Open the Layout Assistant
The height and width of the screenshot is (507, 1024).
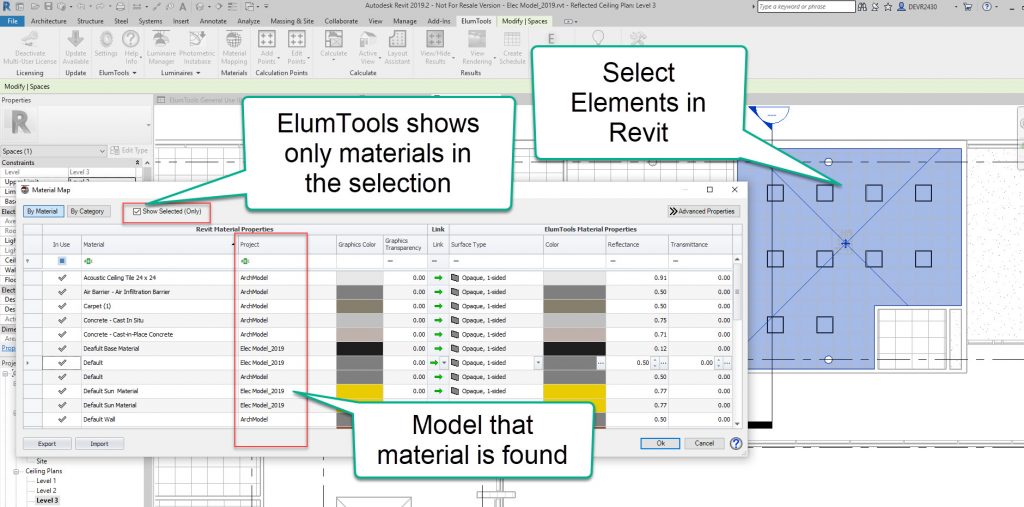397,39
